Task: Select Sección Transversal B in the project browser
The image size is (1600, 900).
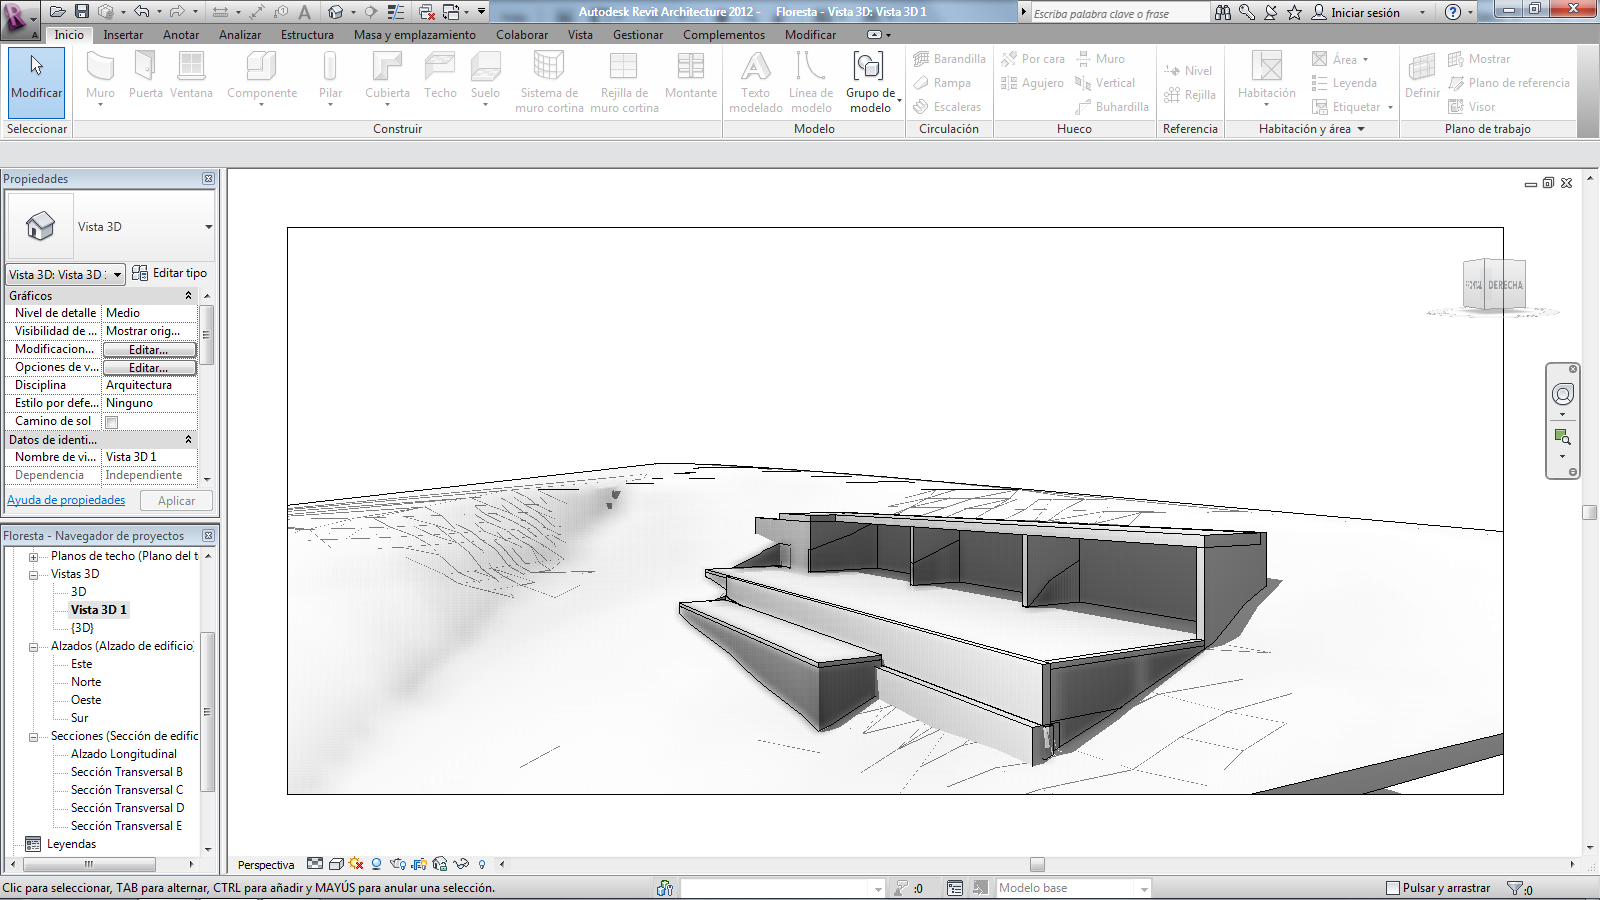Action: 125,771
